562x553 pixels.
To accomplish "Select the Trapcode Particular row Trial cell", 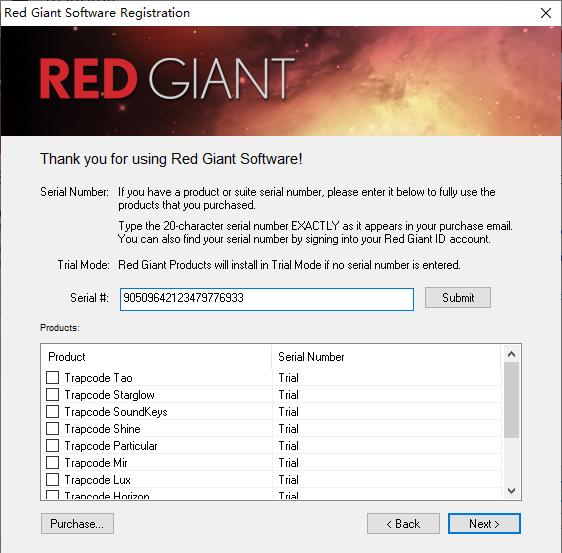I will point(289,446).
